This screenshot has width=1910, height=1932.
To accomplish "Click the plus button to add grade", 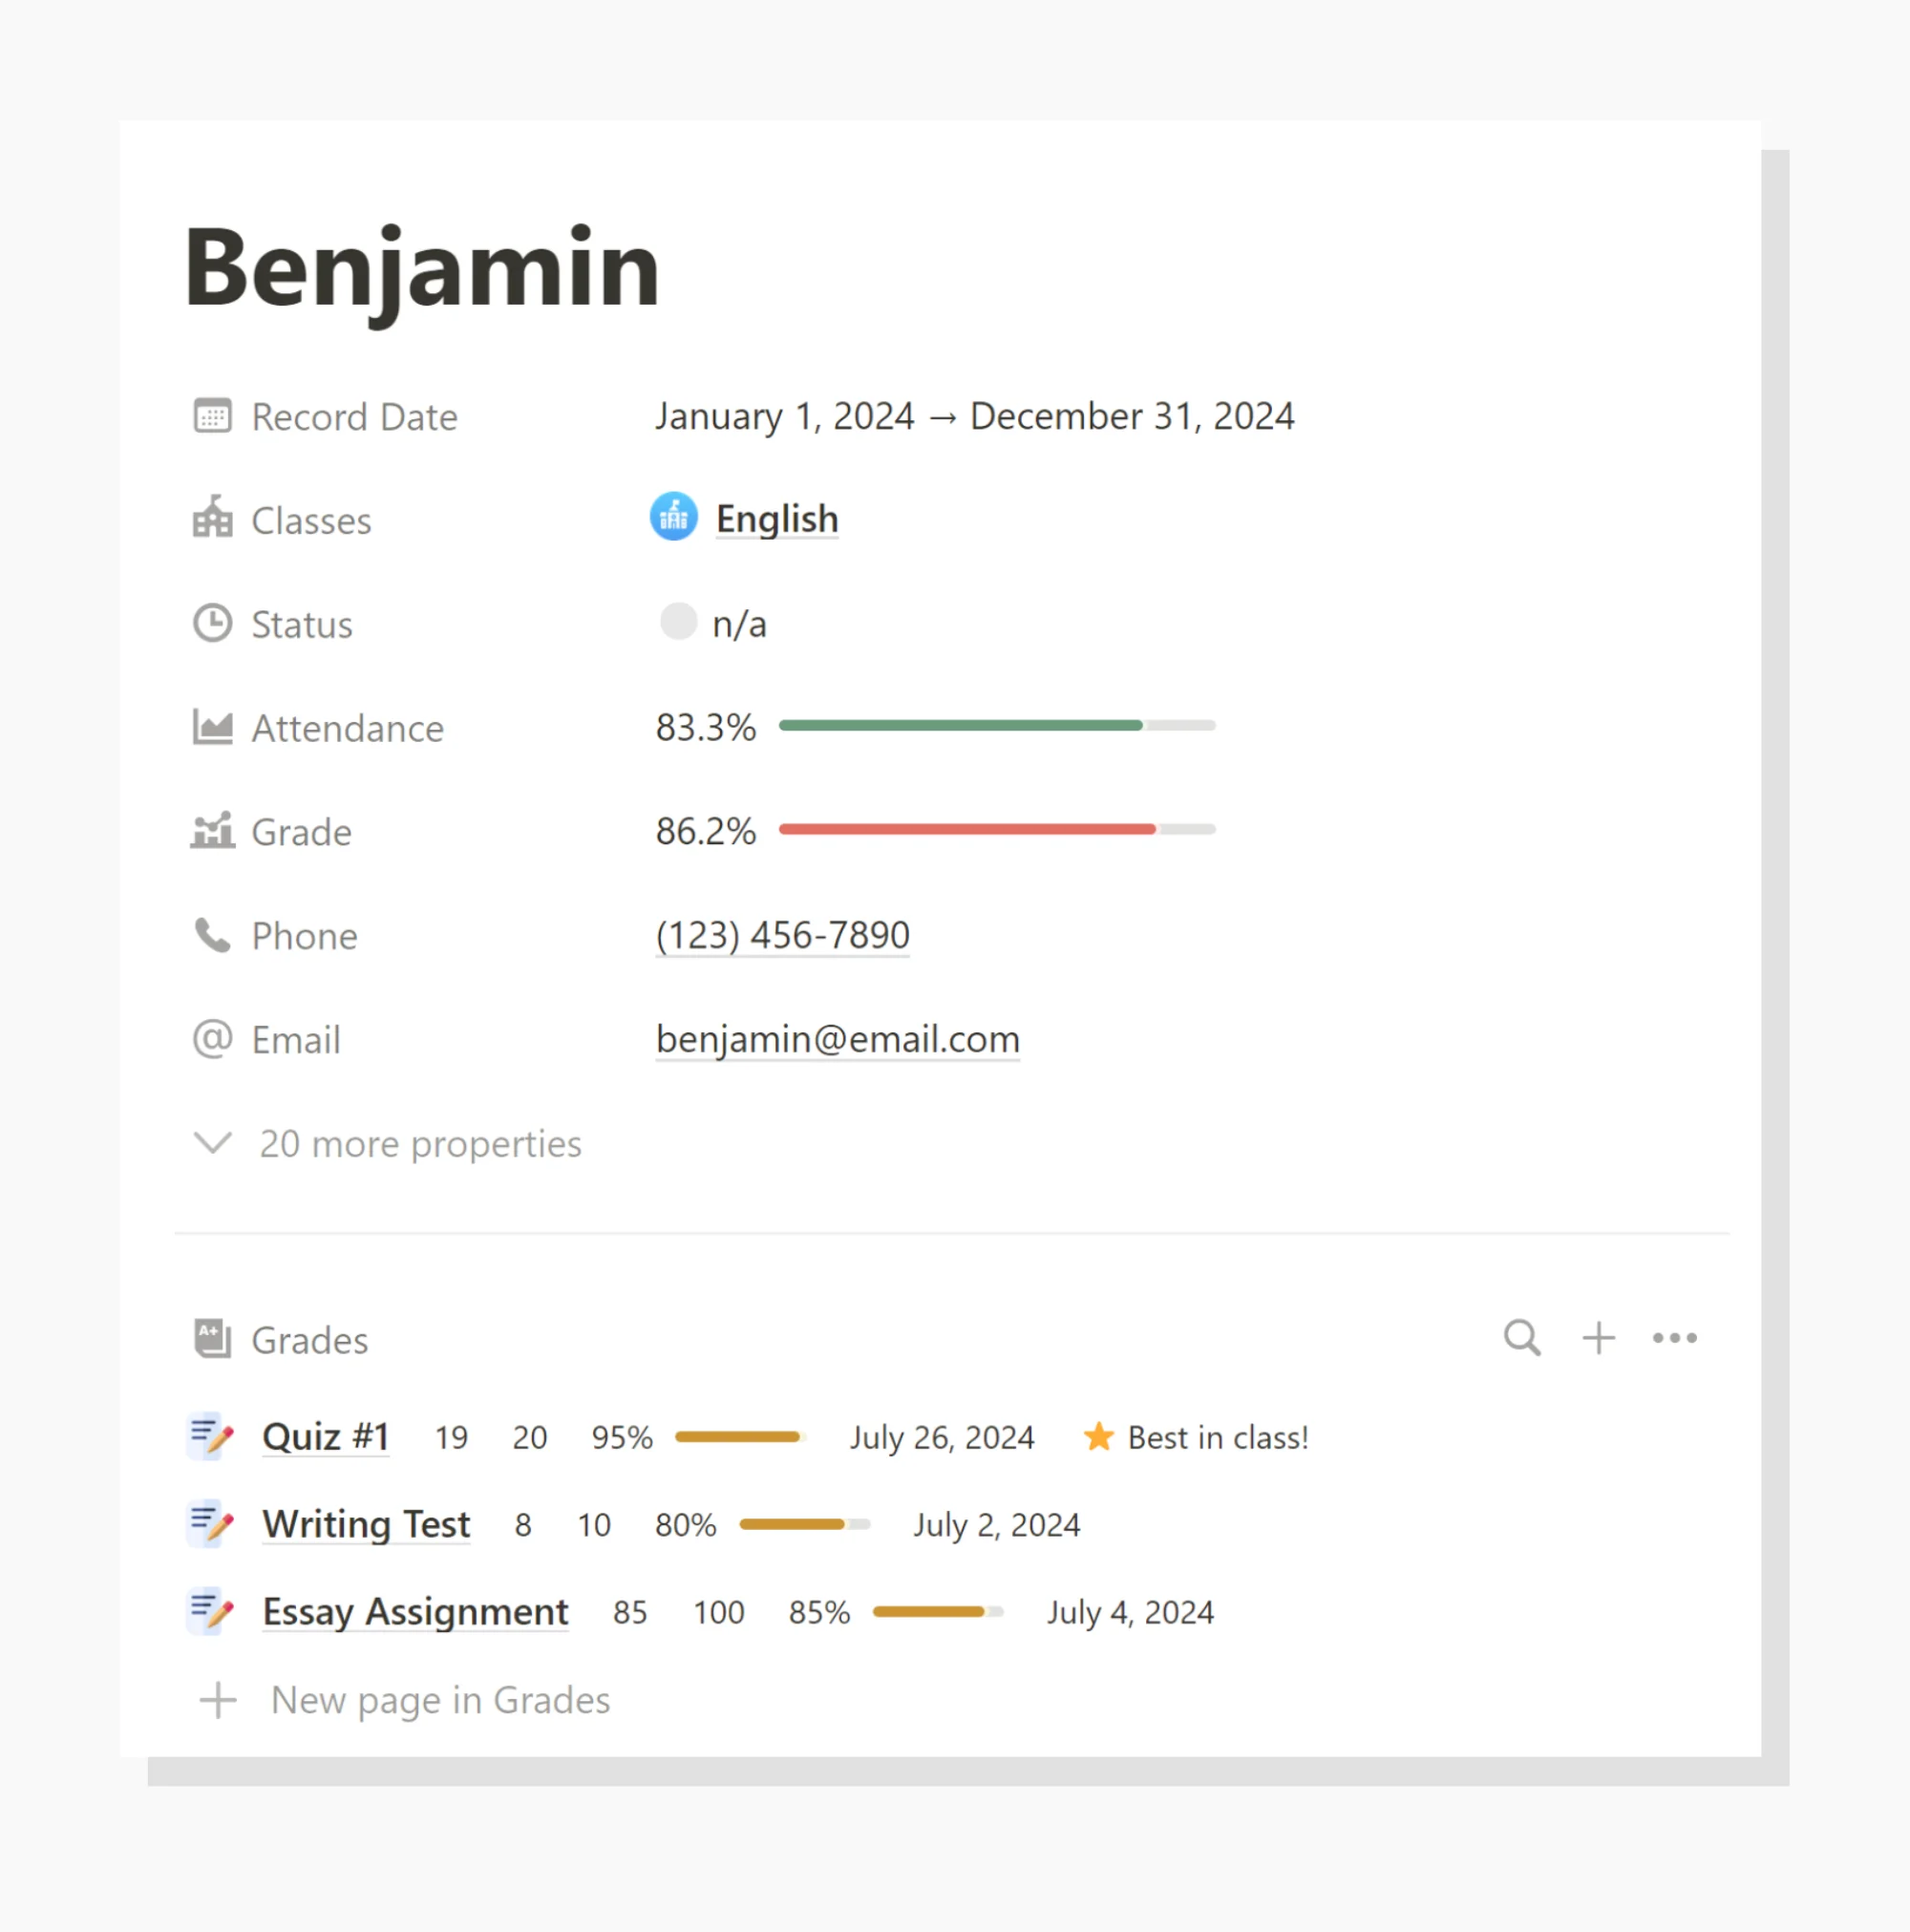I will click(1597, 1338).
